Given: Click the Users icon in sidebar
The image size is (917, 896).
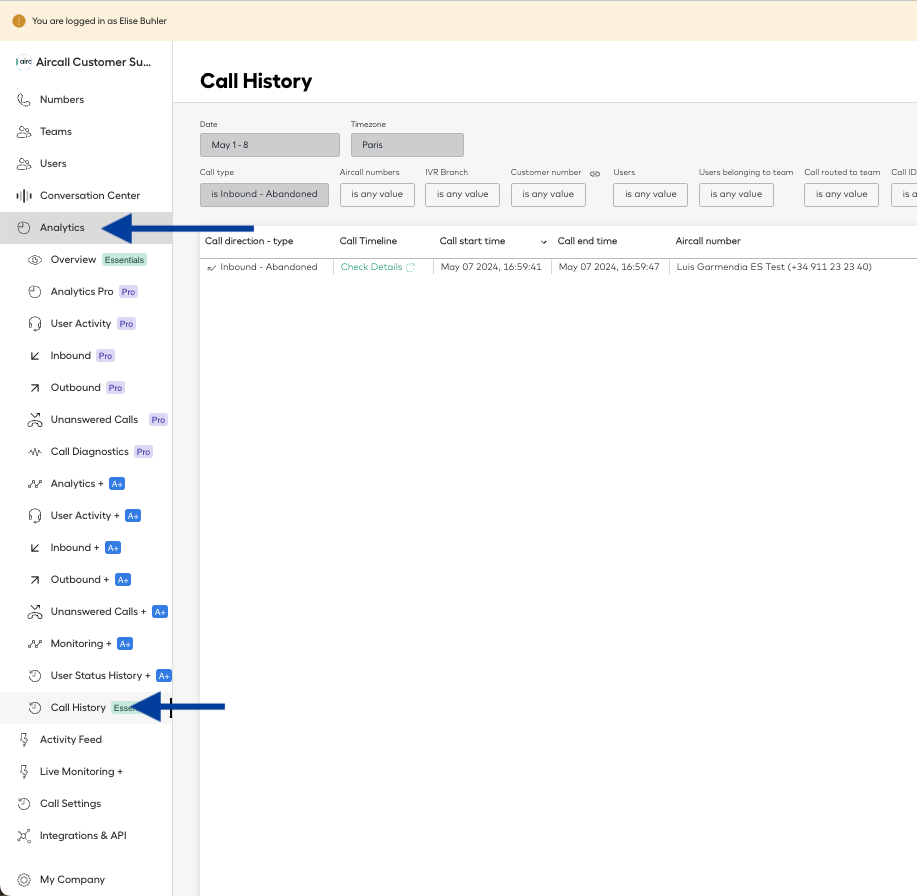Looking at the screenshot, I should 23,164.
